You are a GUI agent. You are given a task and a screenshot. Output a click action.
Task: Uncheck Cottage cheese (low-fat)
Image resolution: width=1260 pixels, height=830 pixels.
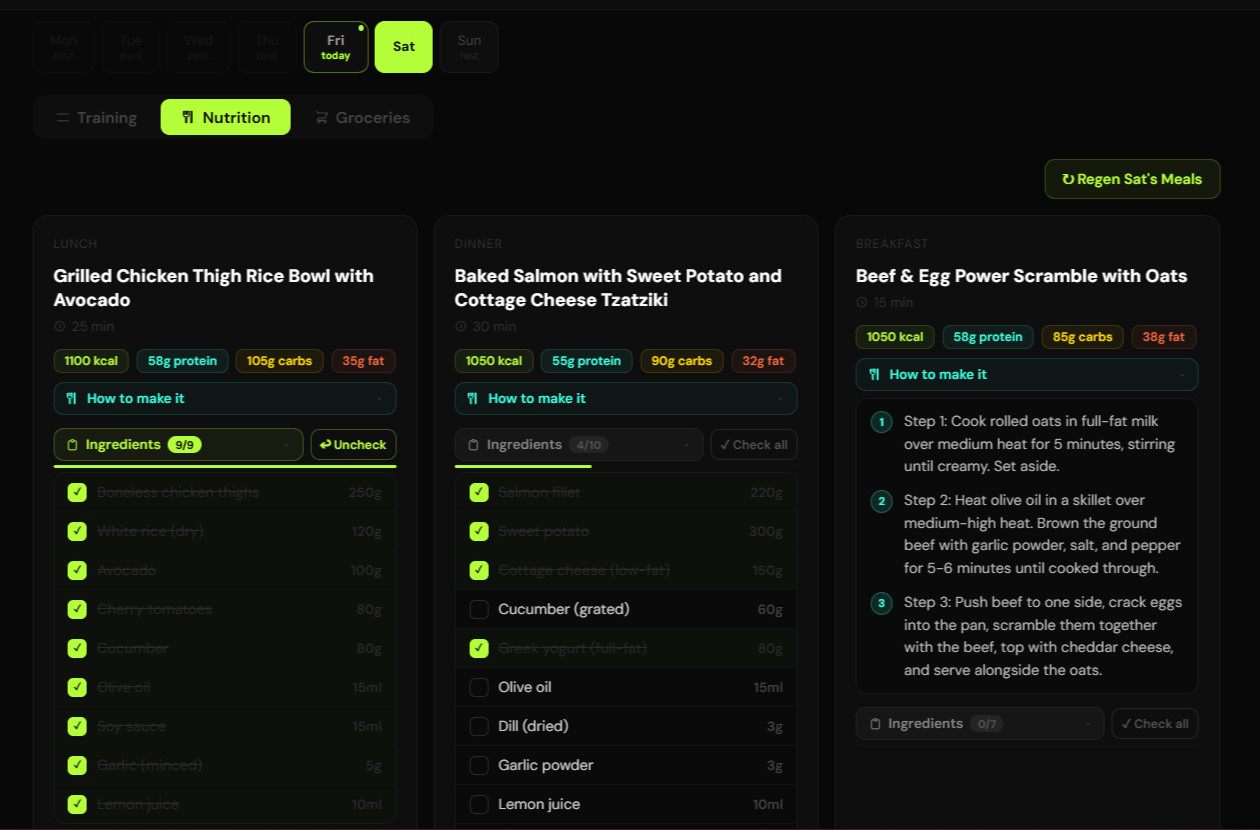pos(479,570)
